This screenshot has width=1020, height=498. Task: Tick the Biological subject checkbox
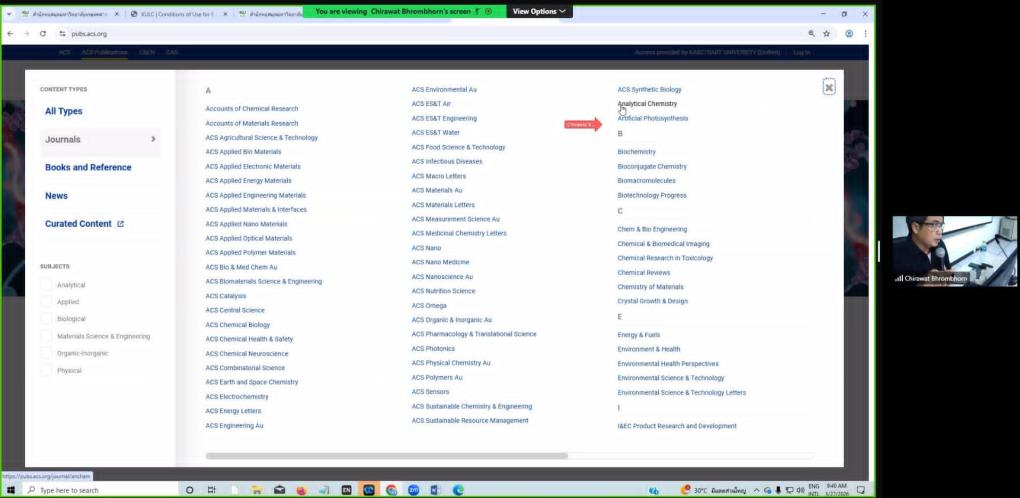click(46, 319)
